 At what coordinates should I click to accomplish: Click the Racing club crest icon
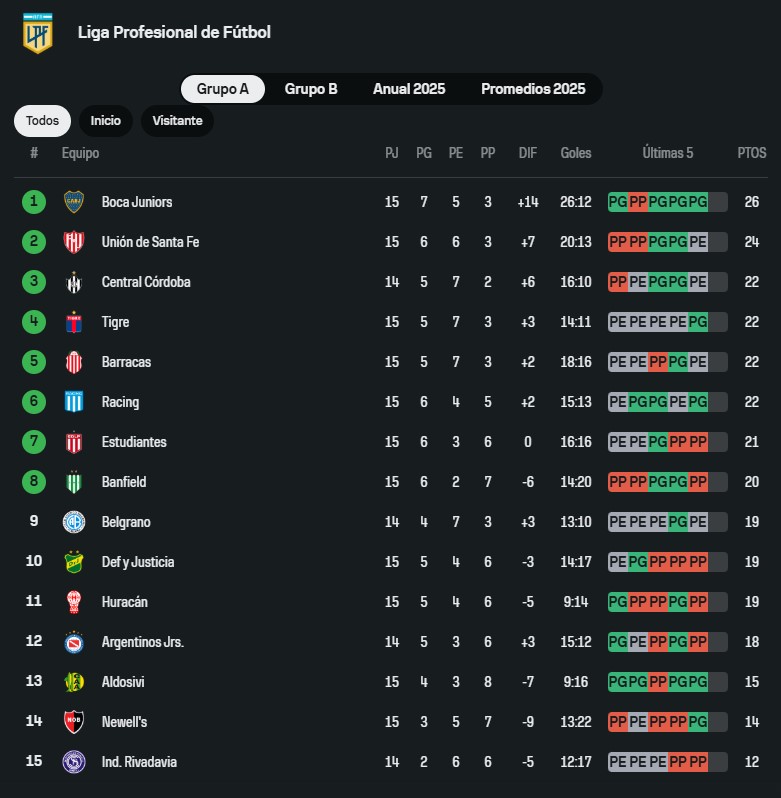pyautogui.click(x=73, y=402)
